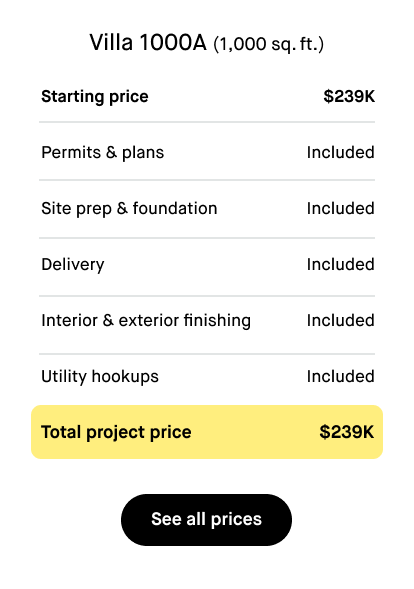Click the divider line below Starting price
The image size is (414, 589).
207,122
